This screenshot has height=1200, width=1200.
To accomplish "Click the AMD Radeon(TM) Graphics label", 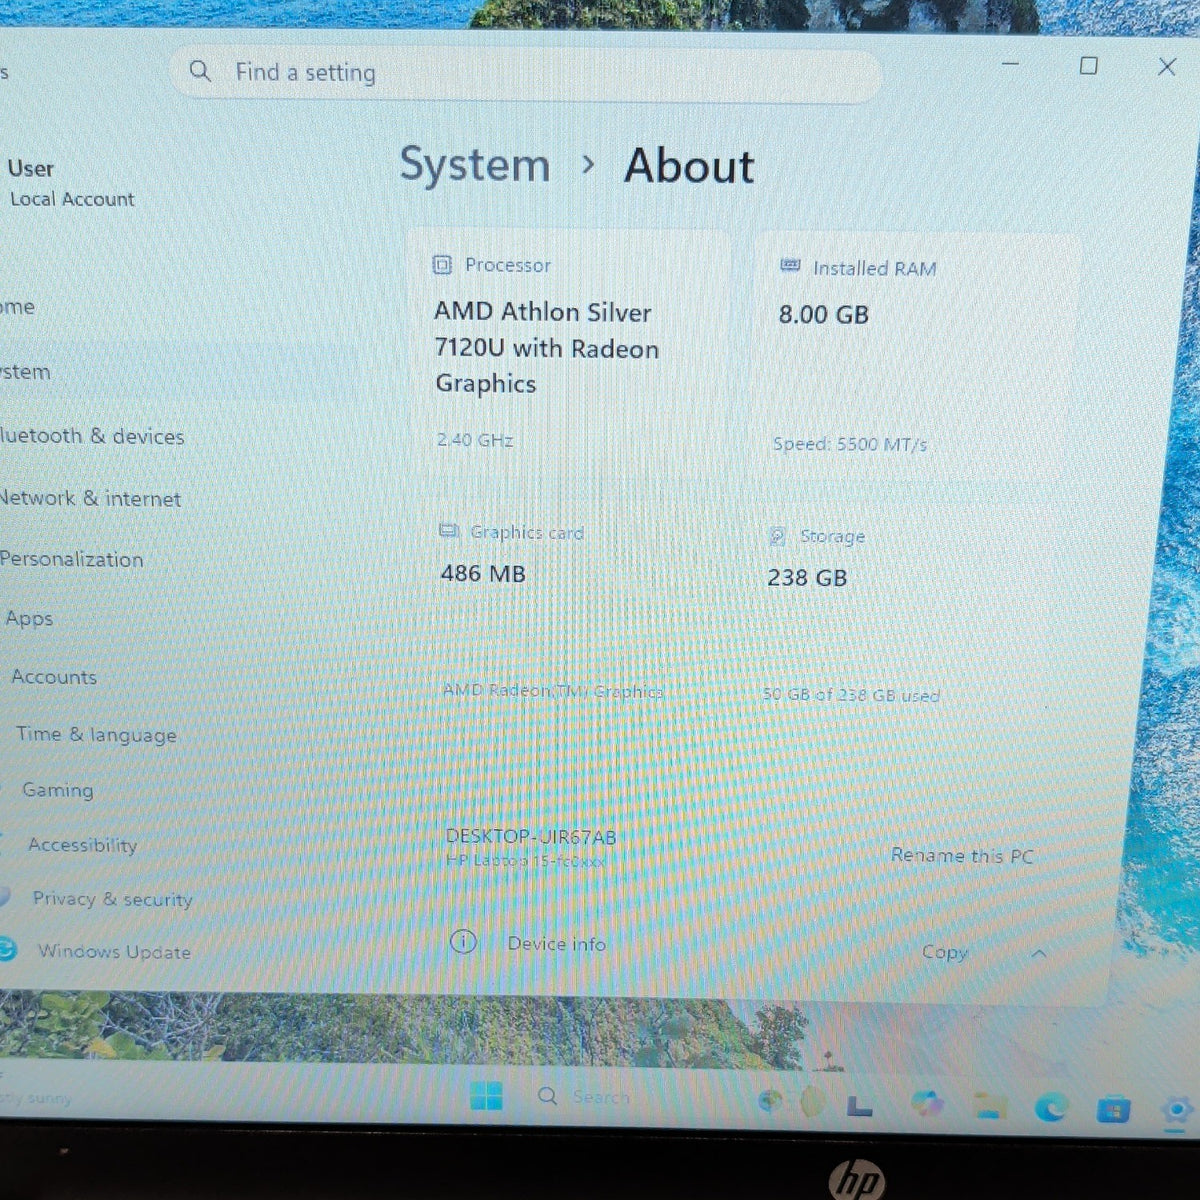I will pos(552,691).
